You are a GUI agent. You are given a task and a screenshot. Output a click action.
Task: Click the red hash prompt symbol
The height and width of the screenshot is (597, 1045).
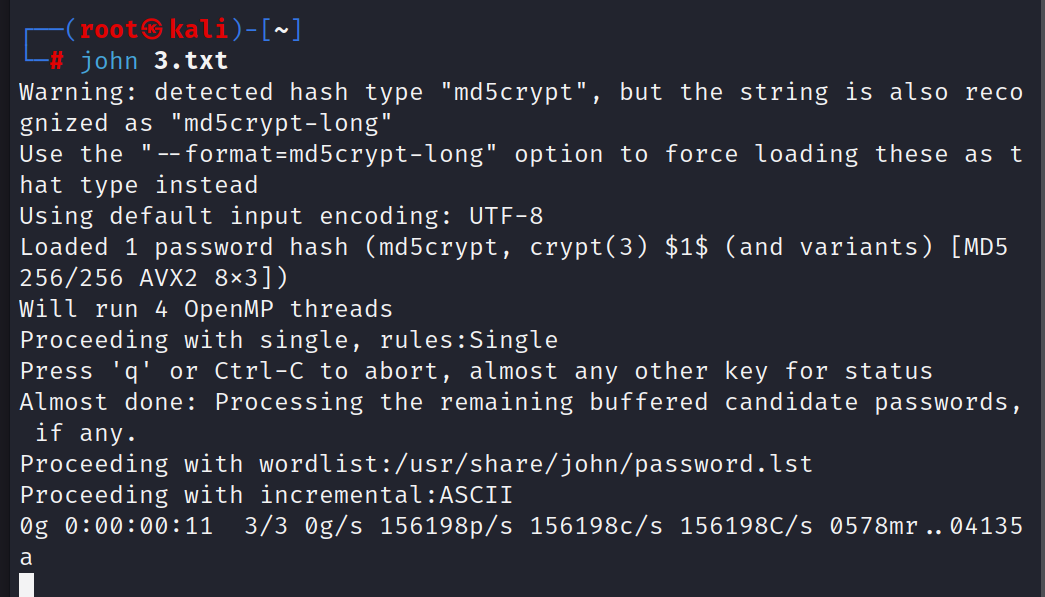pyautogui.click(x=57, y=61)
